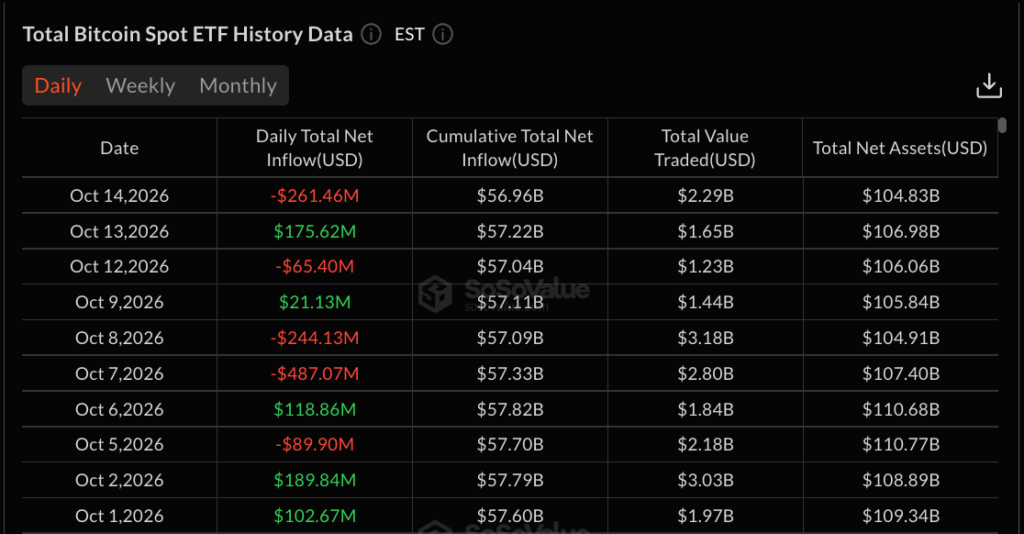
Task: Click the Total Net Assets(USD) header
Action: coord(901,148)
